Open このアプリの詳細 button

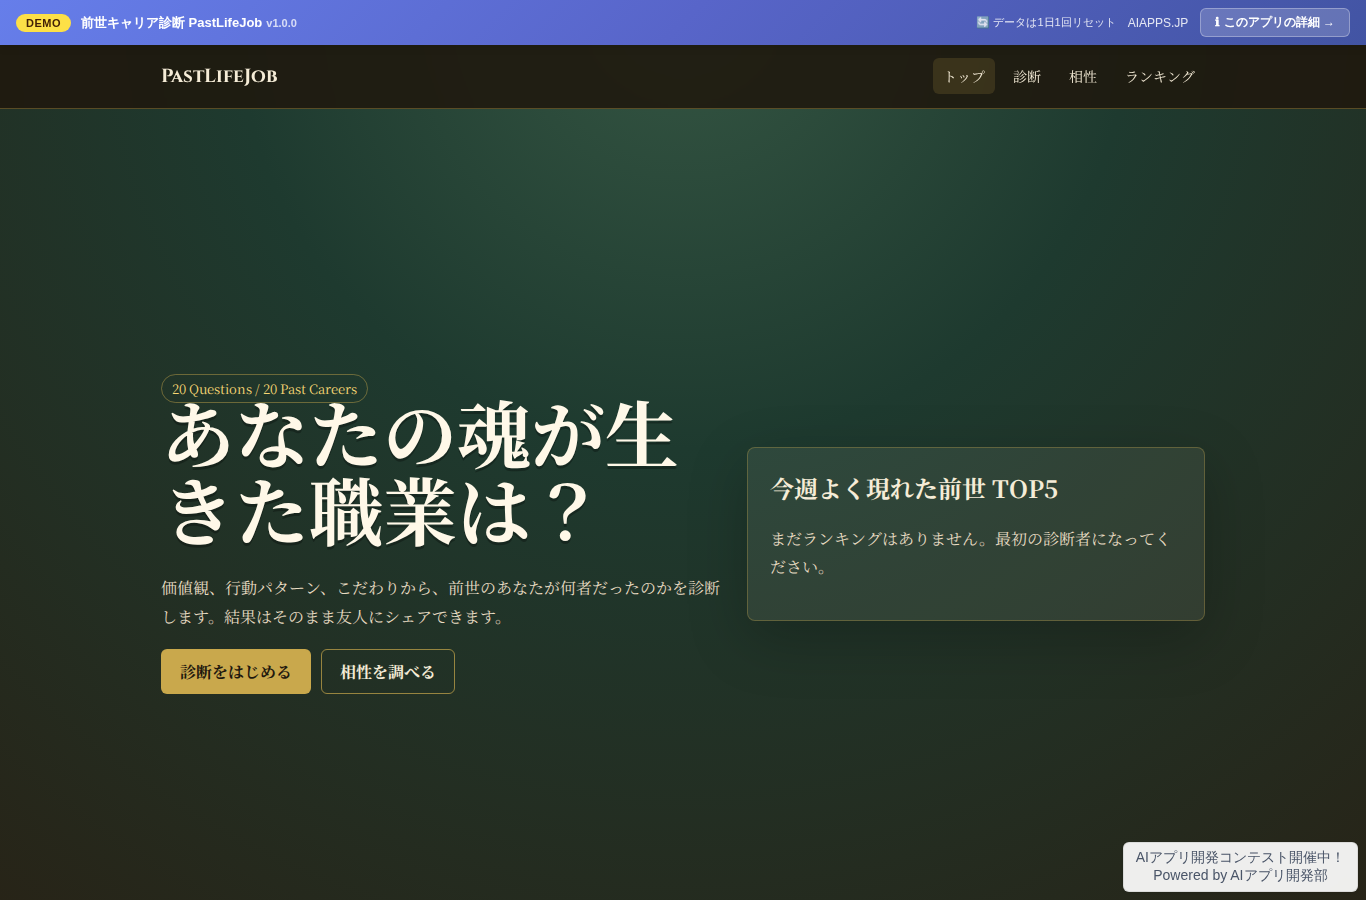tap(1274, 22)
